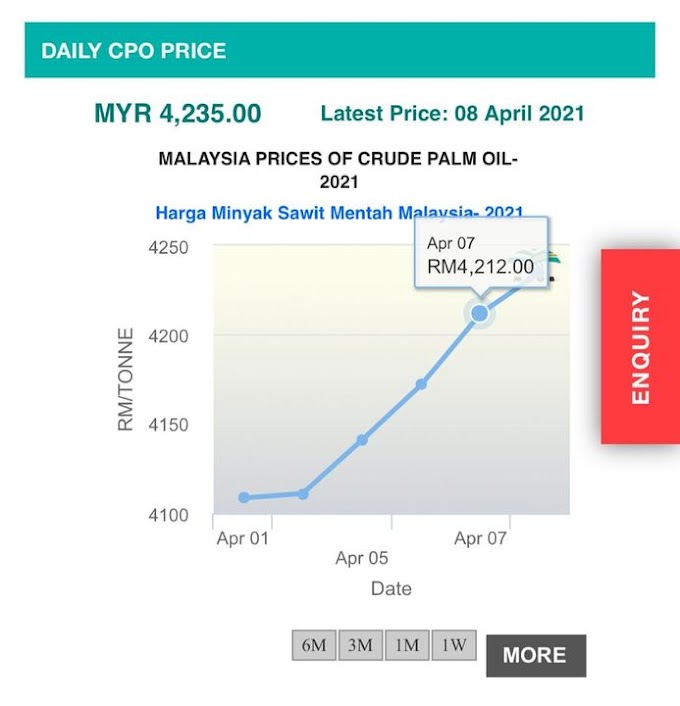Click the 4200 y-axis label
Image resolution: width=680 pixels, height=706 pixels.
168,336
